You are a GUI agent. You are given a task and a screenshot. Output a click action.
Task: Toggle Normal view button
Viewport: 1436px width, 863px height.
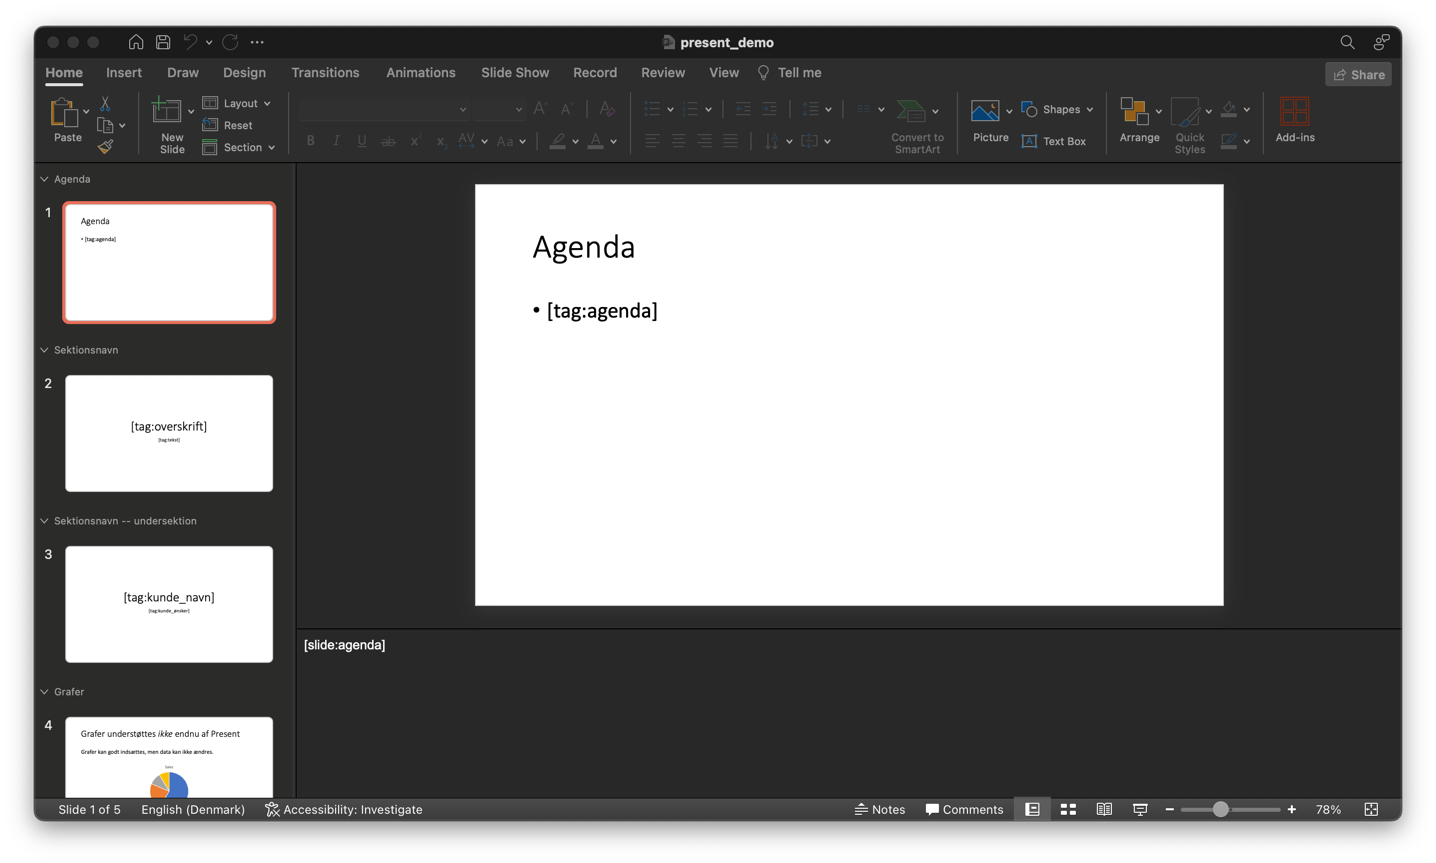pyautogui.click(x=1032, y=809)
